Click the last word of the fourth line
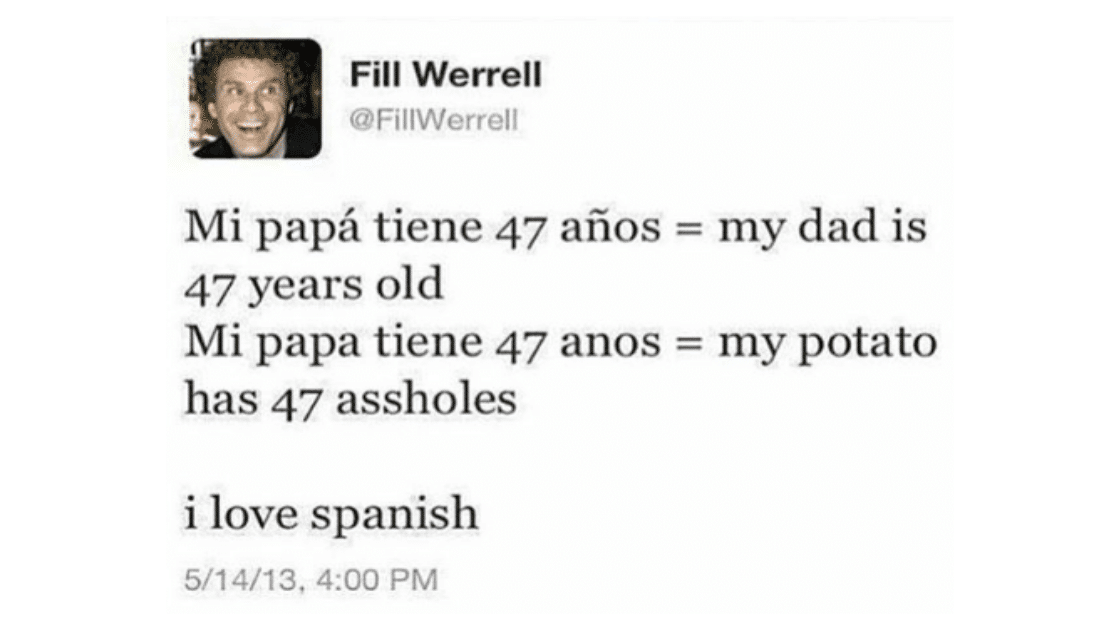The height and width of the screenshot is (630, 1120). pos(426,399)
